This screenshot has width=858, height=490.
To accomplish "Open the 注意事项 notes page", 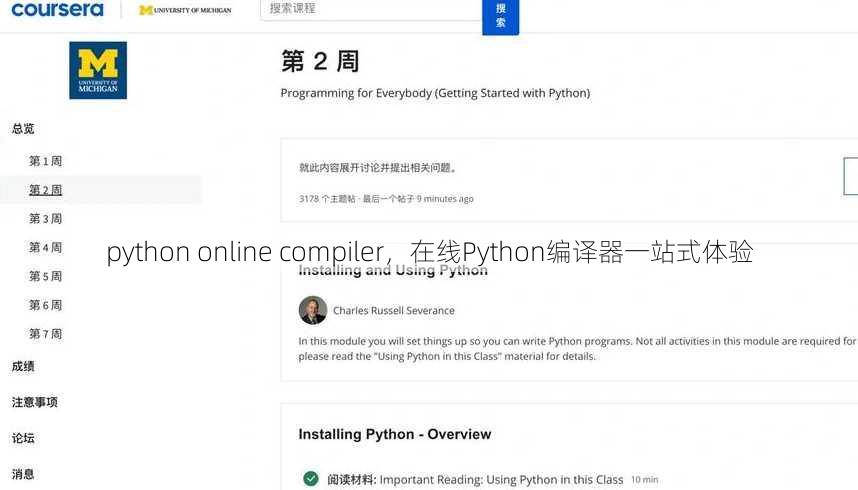I will pyautogui.click(x=34, y=402).
